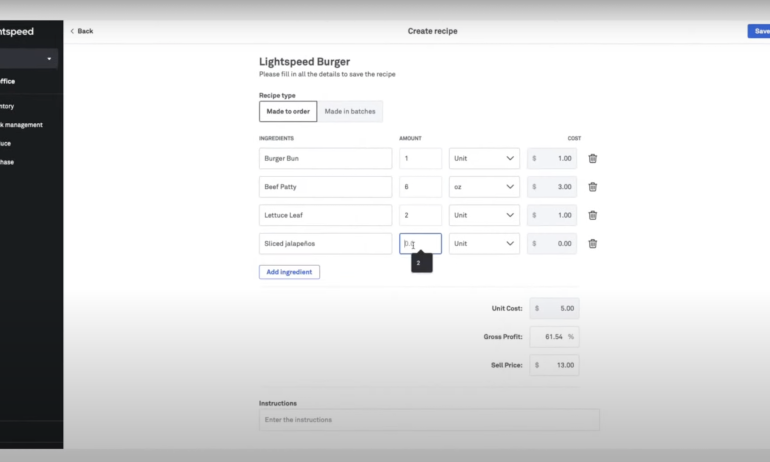Open the Lettuce Leaf unit dropdown
Image resolution: width=770 pixels, height=462 pixels.
click(x=484, y=215)
